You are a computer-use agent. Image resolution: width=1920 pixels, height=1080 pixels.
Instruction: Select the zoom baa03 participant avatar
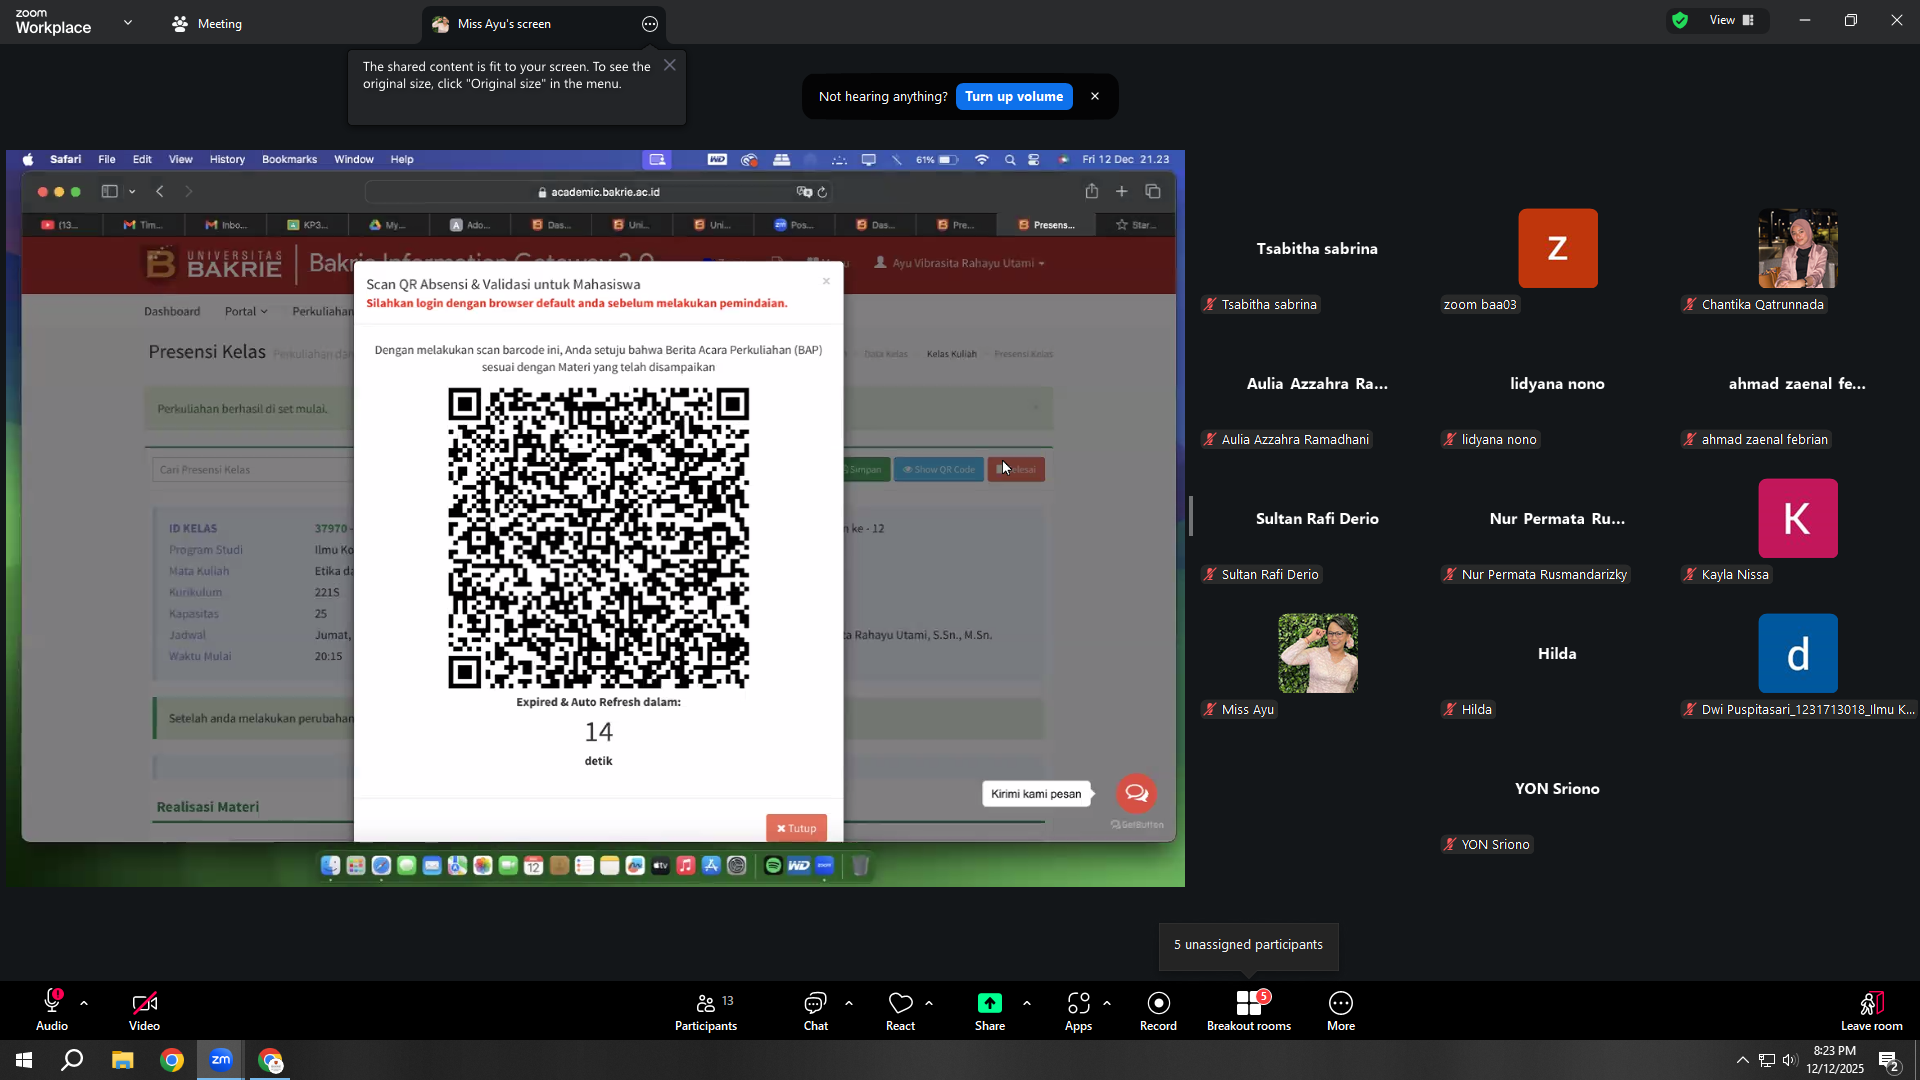[1558, 249]
